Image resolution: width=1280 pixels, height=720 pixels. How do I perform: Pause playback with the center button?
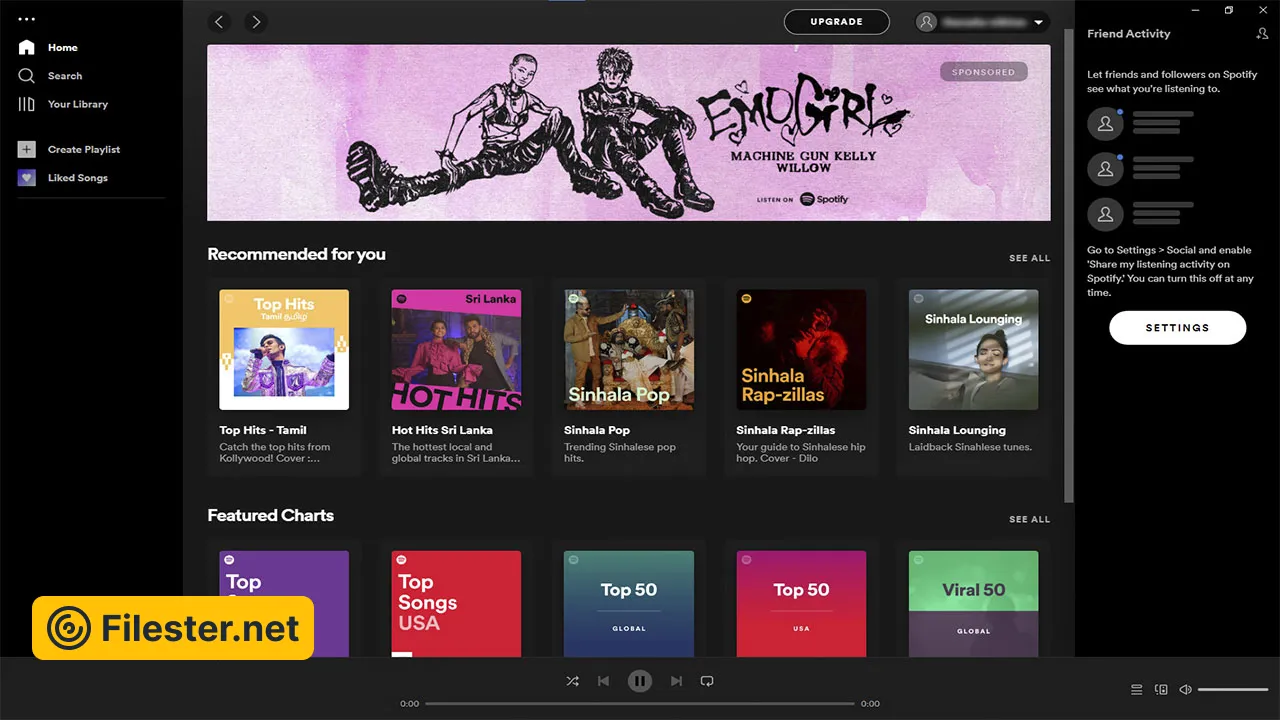pyautogui.click(x=640, y=681)
